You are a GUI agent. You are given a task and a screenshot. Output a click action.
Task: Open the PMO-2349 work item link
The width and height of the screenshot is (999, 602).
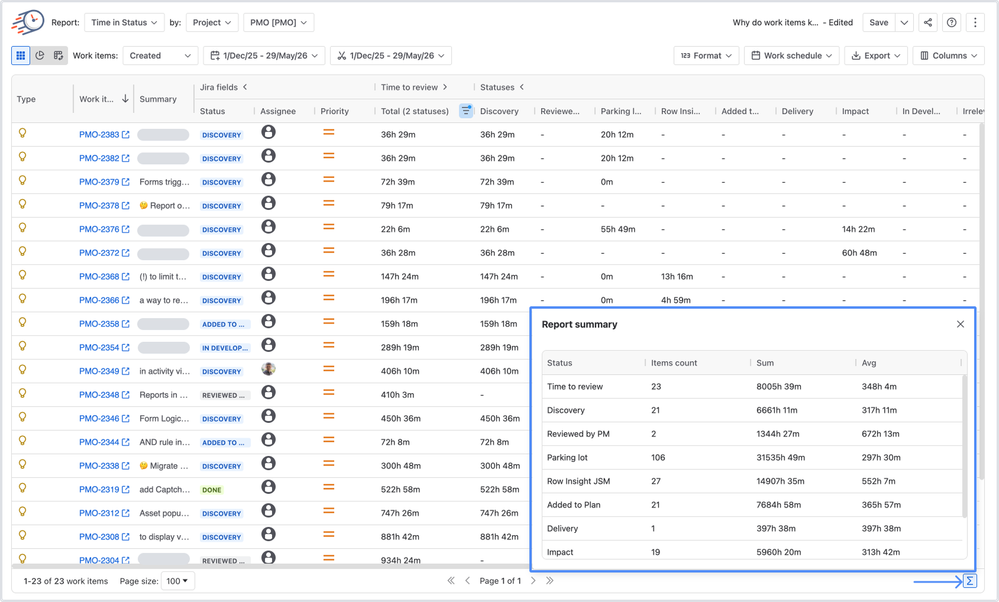coord(99,371)
